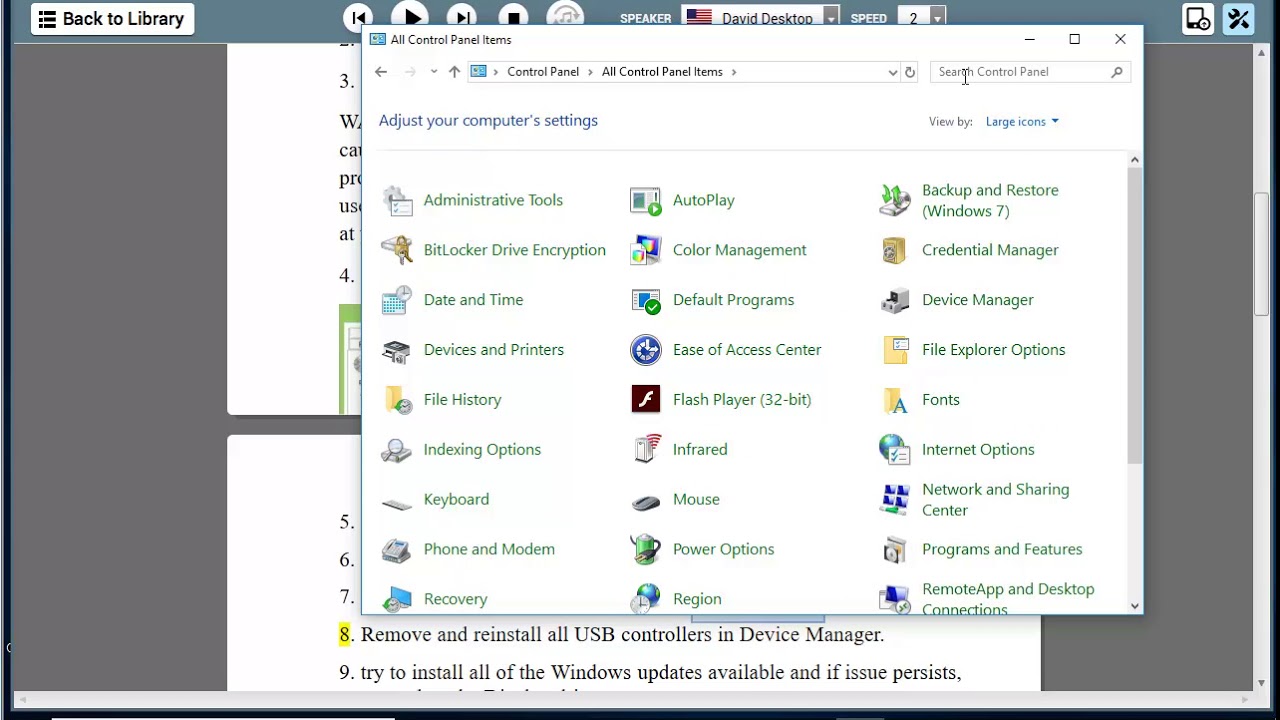Viewport: 1280px width, 720px height.
Task: Open Administrative Tools icon
Action: [x=397, y=200]
